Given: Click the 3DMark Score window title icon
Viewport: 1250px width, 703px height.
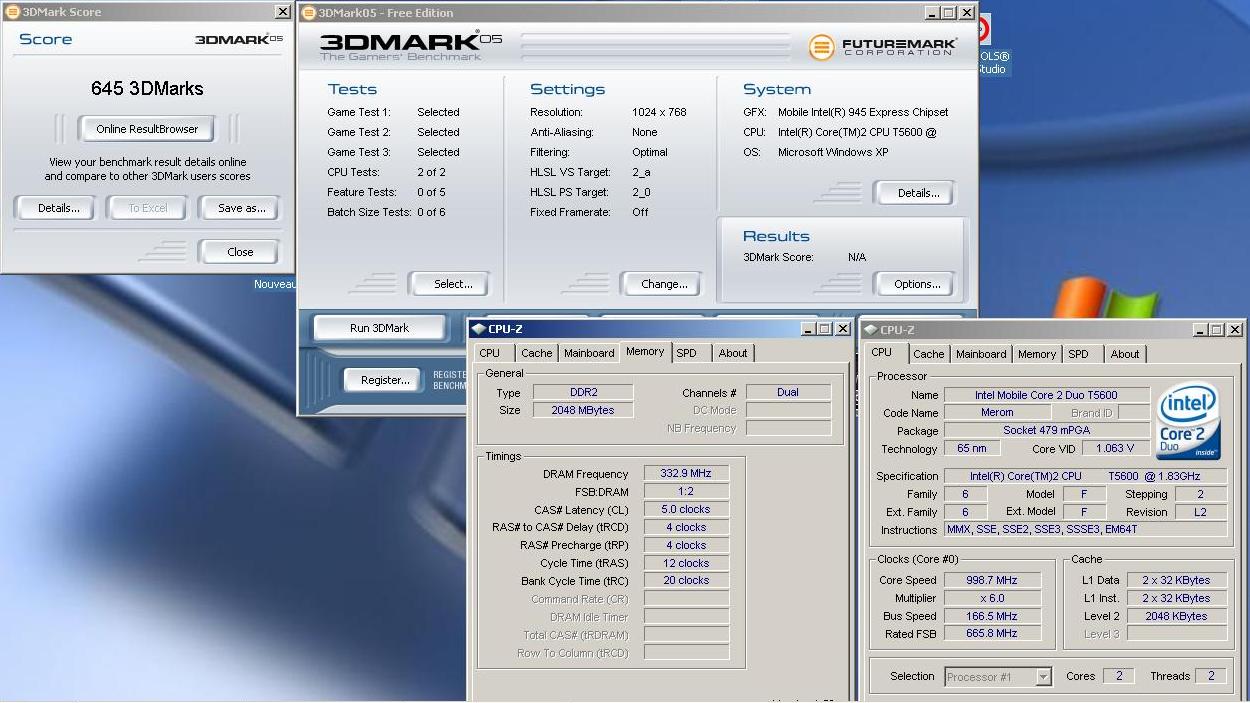Looking at the screenshot, I should [12, 12].
